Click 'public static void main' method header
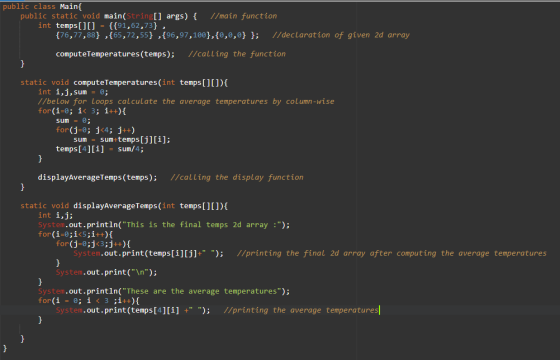Image resolution: width=560 pixels, height=360 pixels. [109, 16]
